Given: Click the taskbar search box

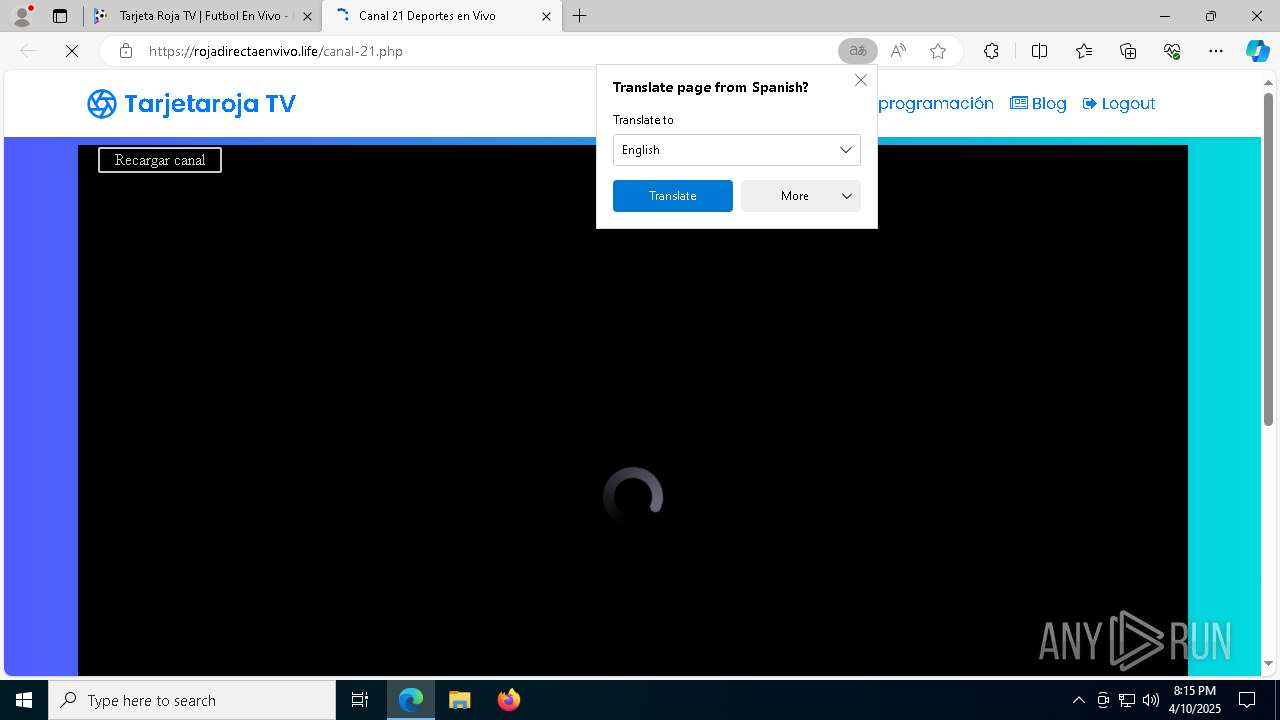Looking at the screenshot, I should pos(192,700).
